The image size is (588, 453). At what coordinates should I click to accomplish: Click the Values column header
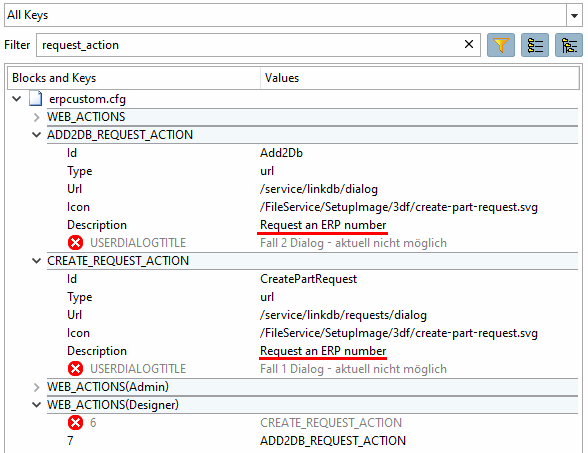click(420, 78)
